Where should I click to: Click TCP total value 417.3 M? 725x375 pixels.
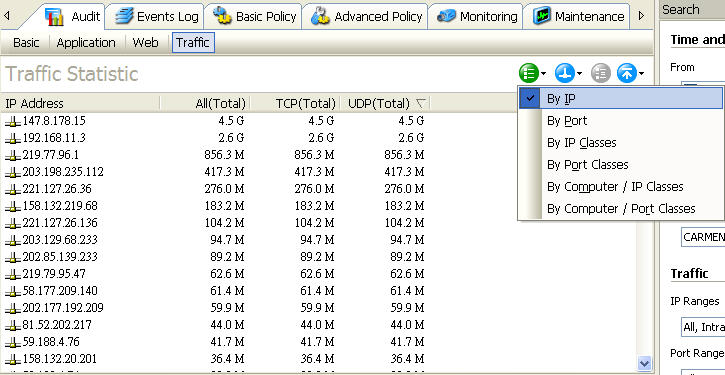(314, 172)
